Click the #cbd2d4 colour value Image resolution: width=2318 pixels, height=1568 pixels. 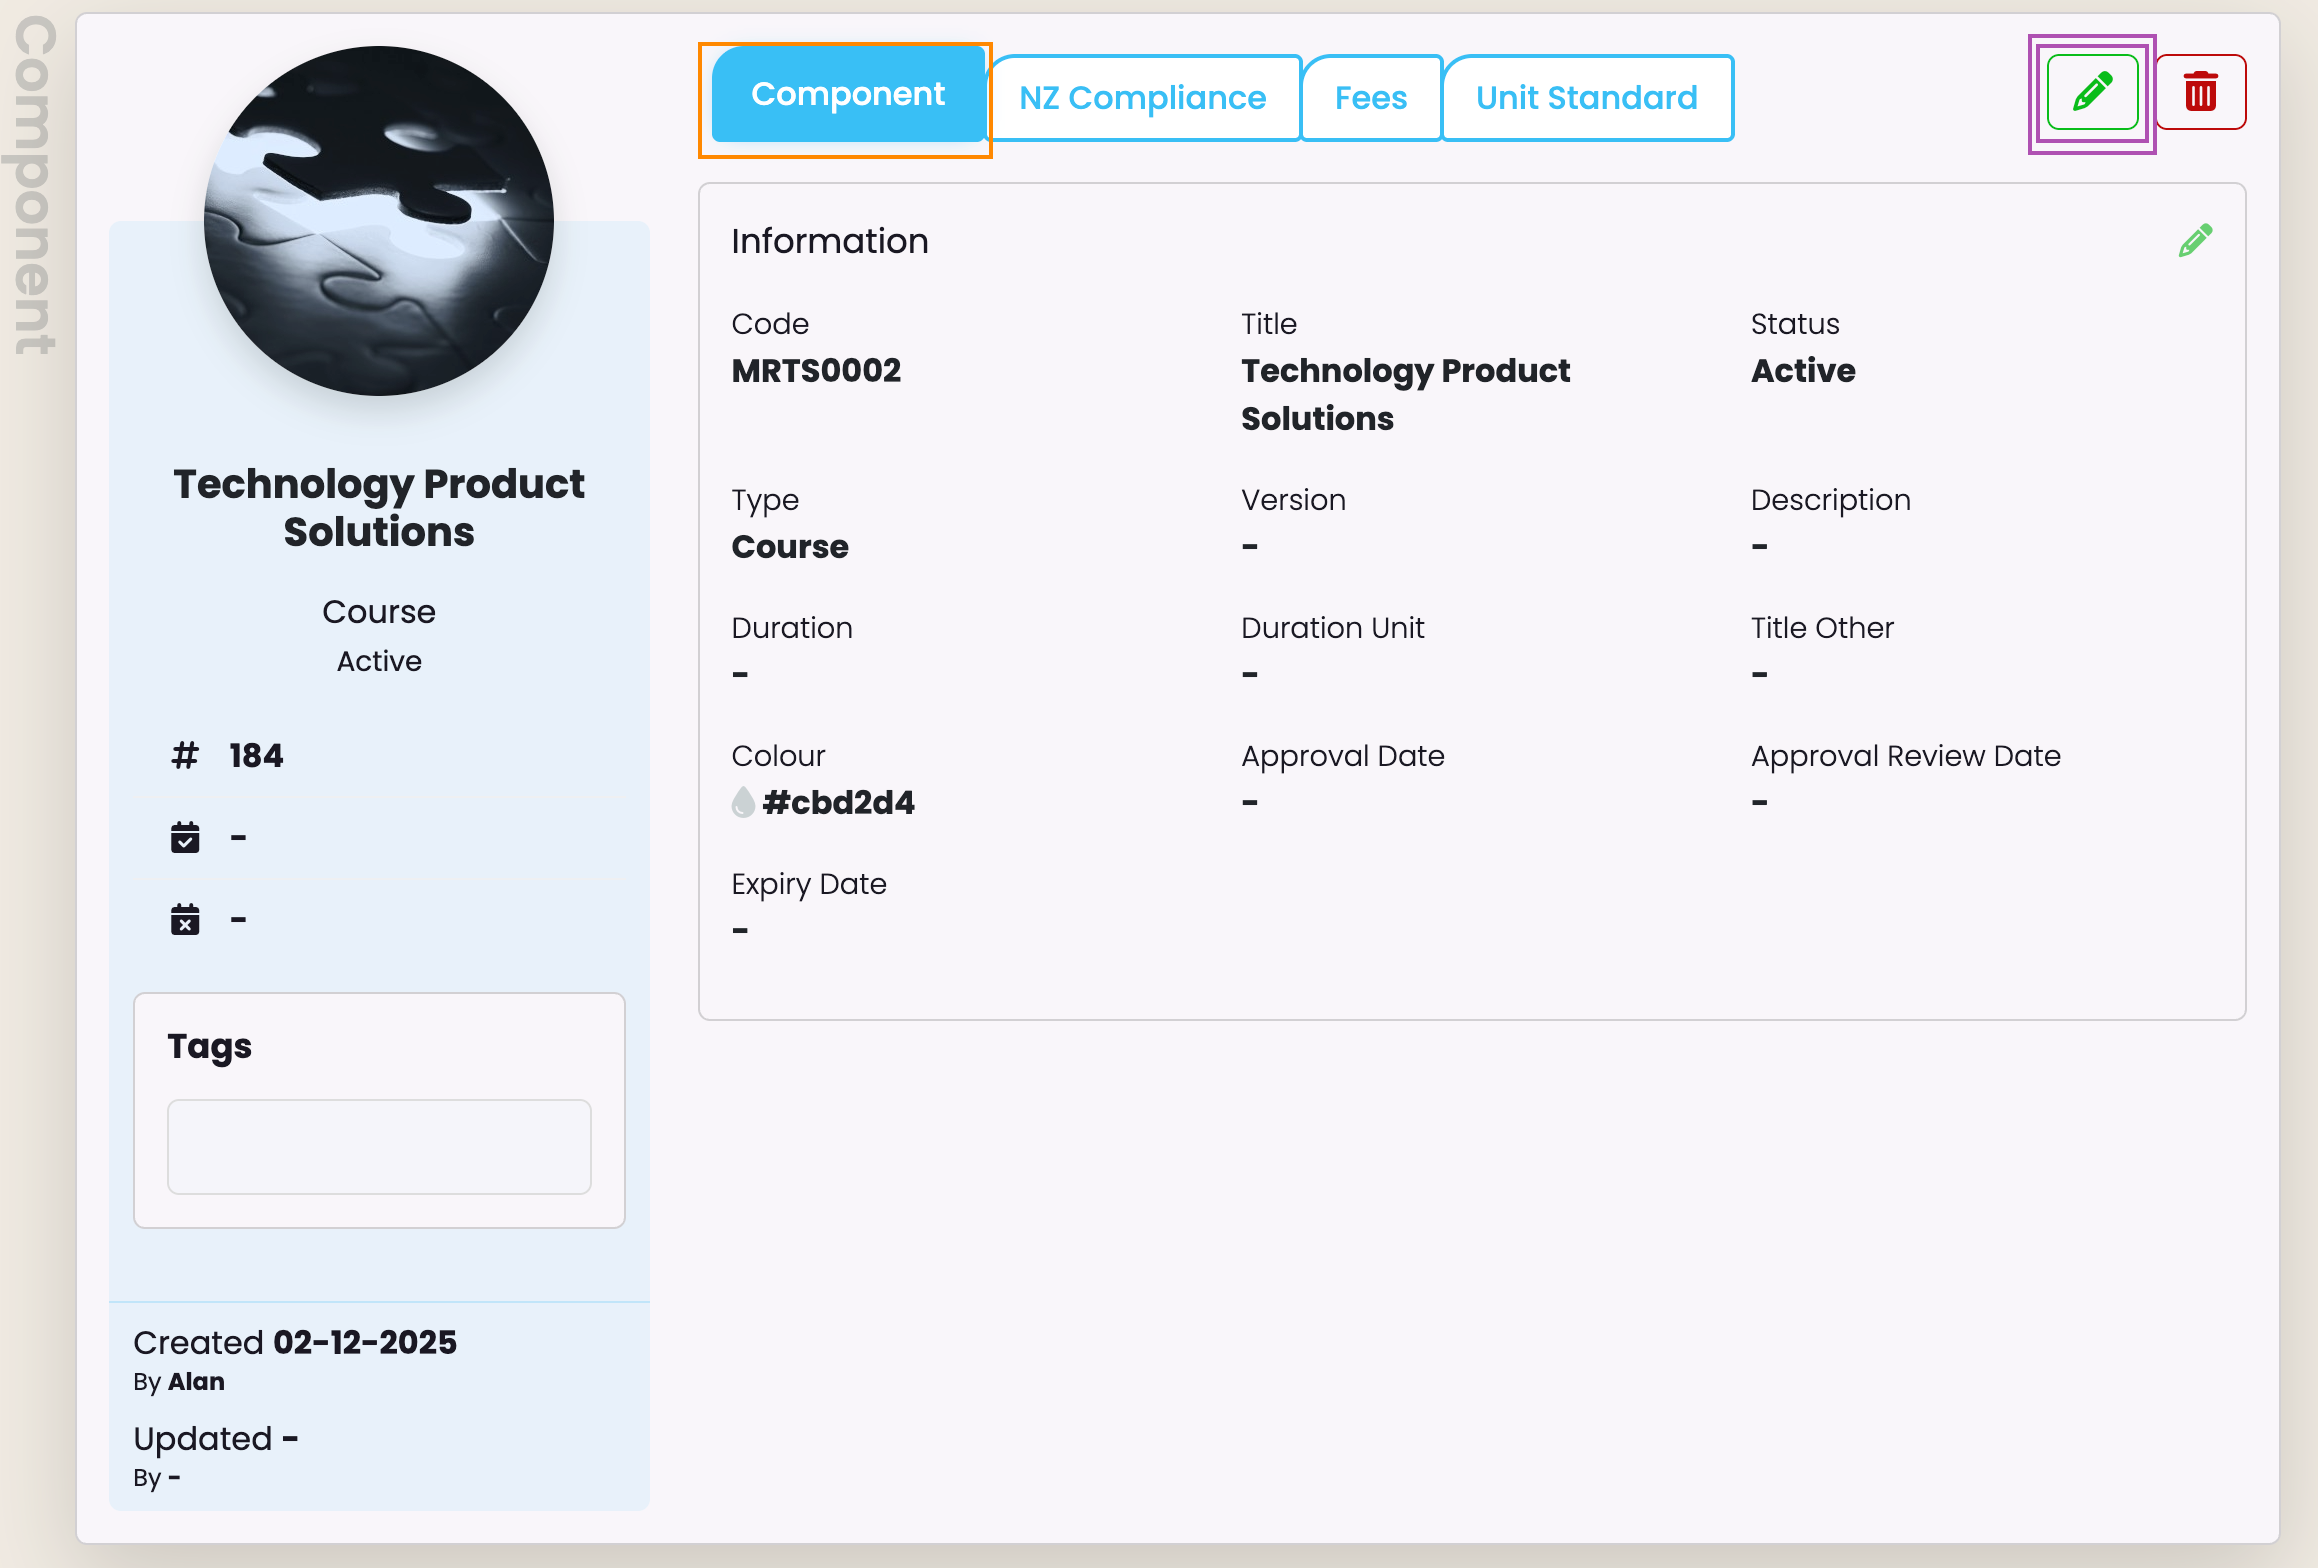coord(838,802)
